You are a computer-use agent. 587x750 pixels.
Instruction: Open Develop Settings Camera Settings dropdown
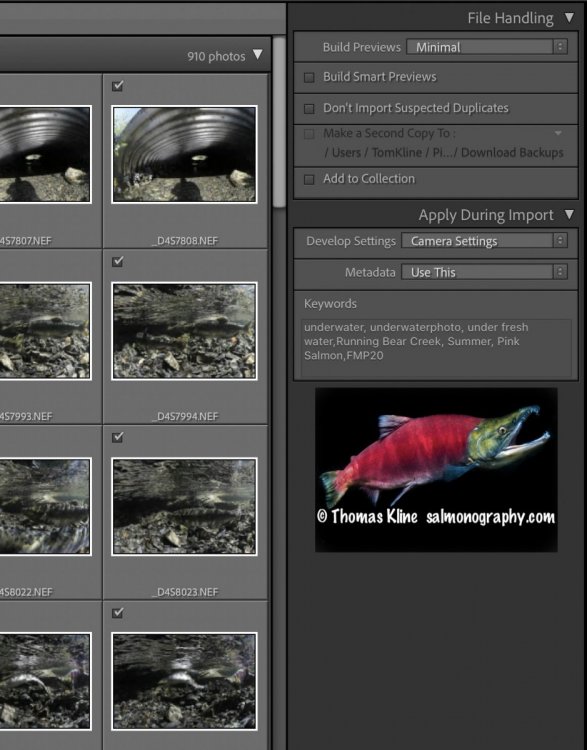click(484, 241)
